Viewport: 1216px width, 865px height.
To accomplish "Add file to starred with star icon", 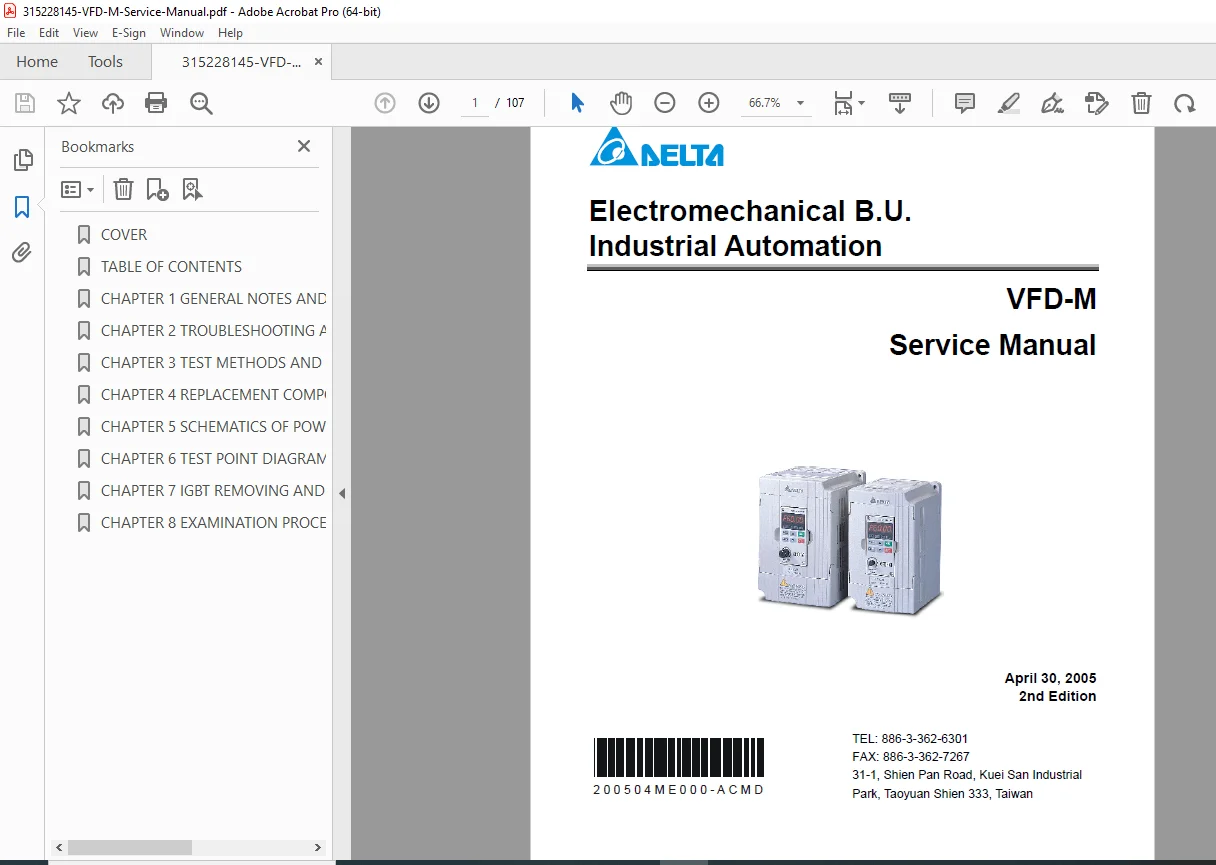I will [x=69, y=103].
